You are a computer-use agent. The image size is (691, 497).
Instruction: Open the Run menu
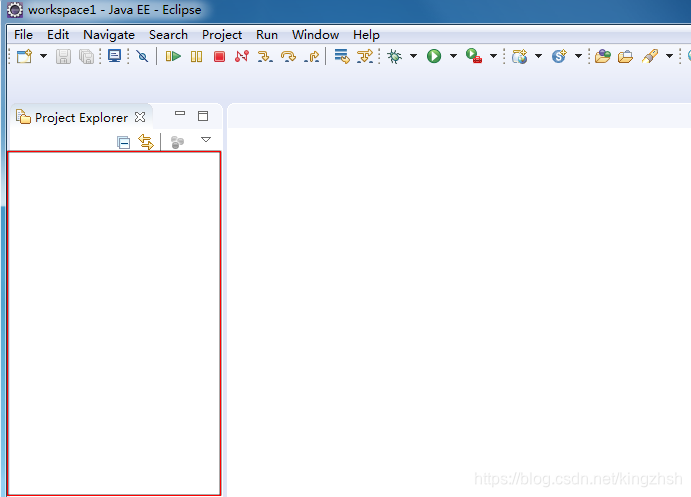coord(267,35)
